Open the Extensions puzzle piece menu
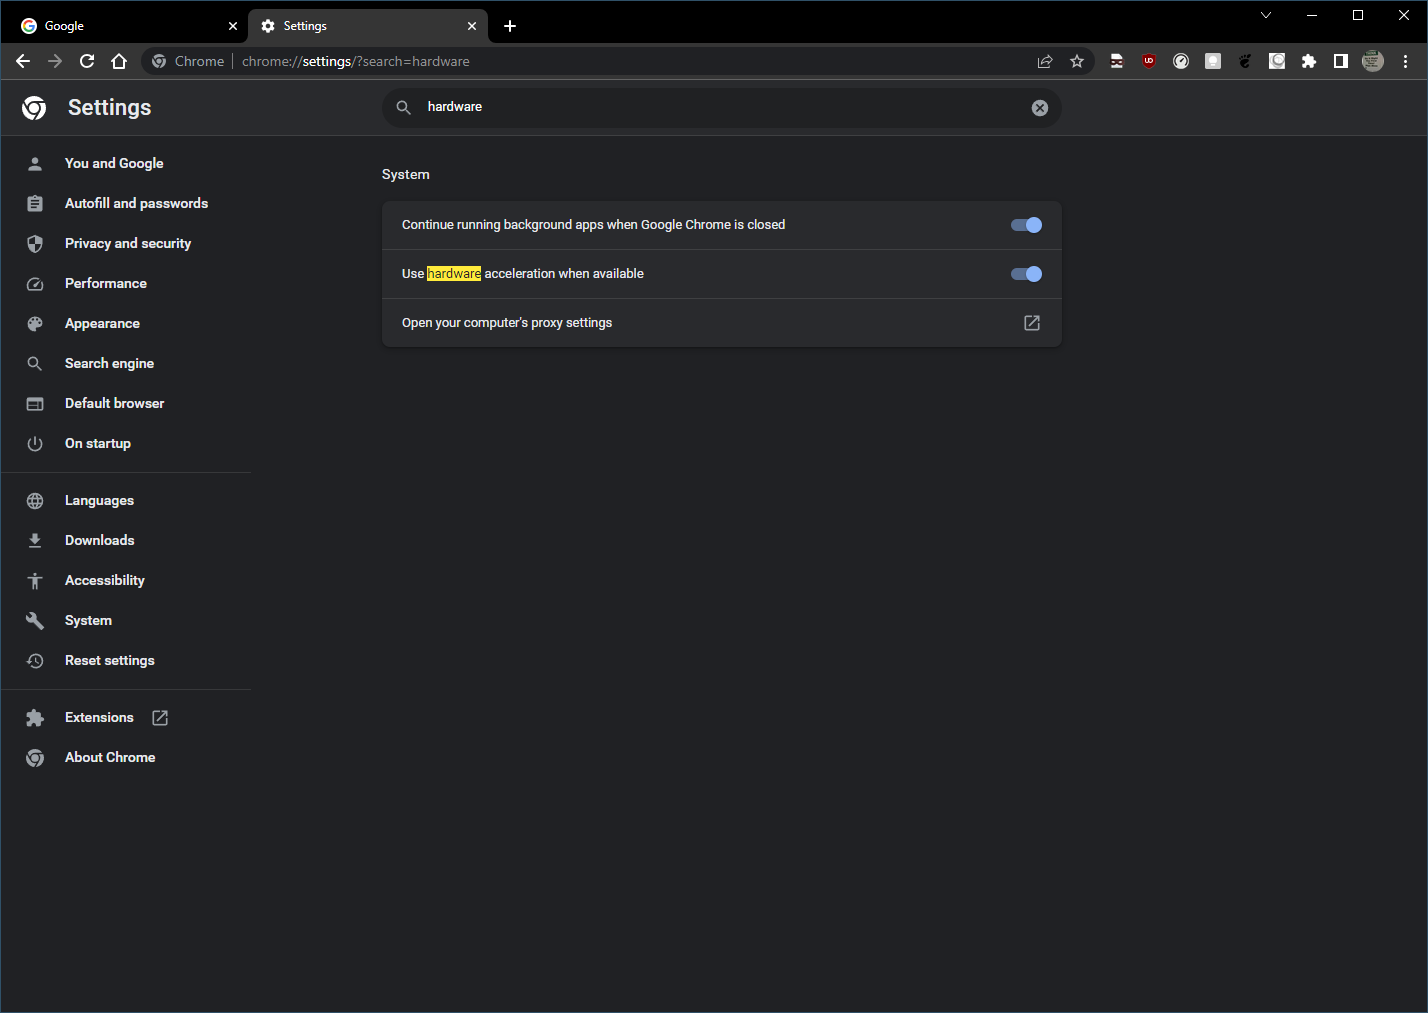The image size is (1428, 1013). click(1309, 61)
